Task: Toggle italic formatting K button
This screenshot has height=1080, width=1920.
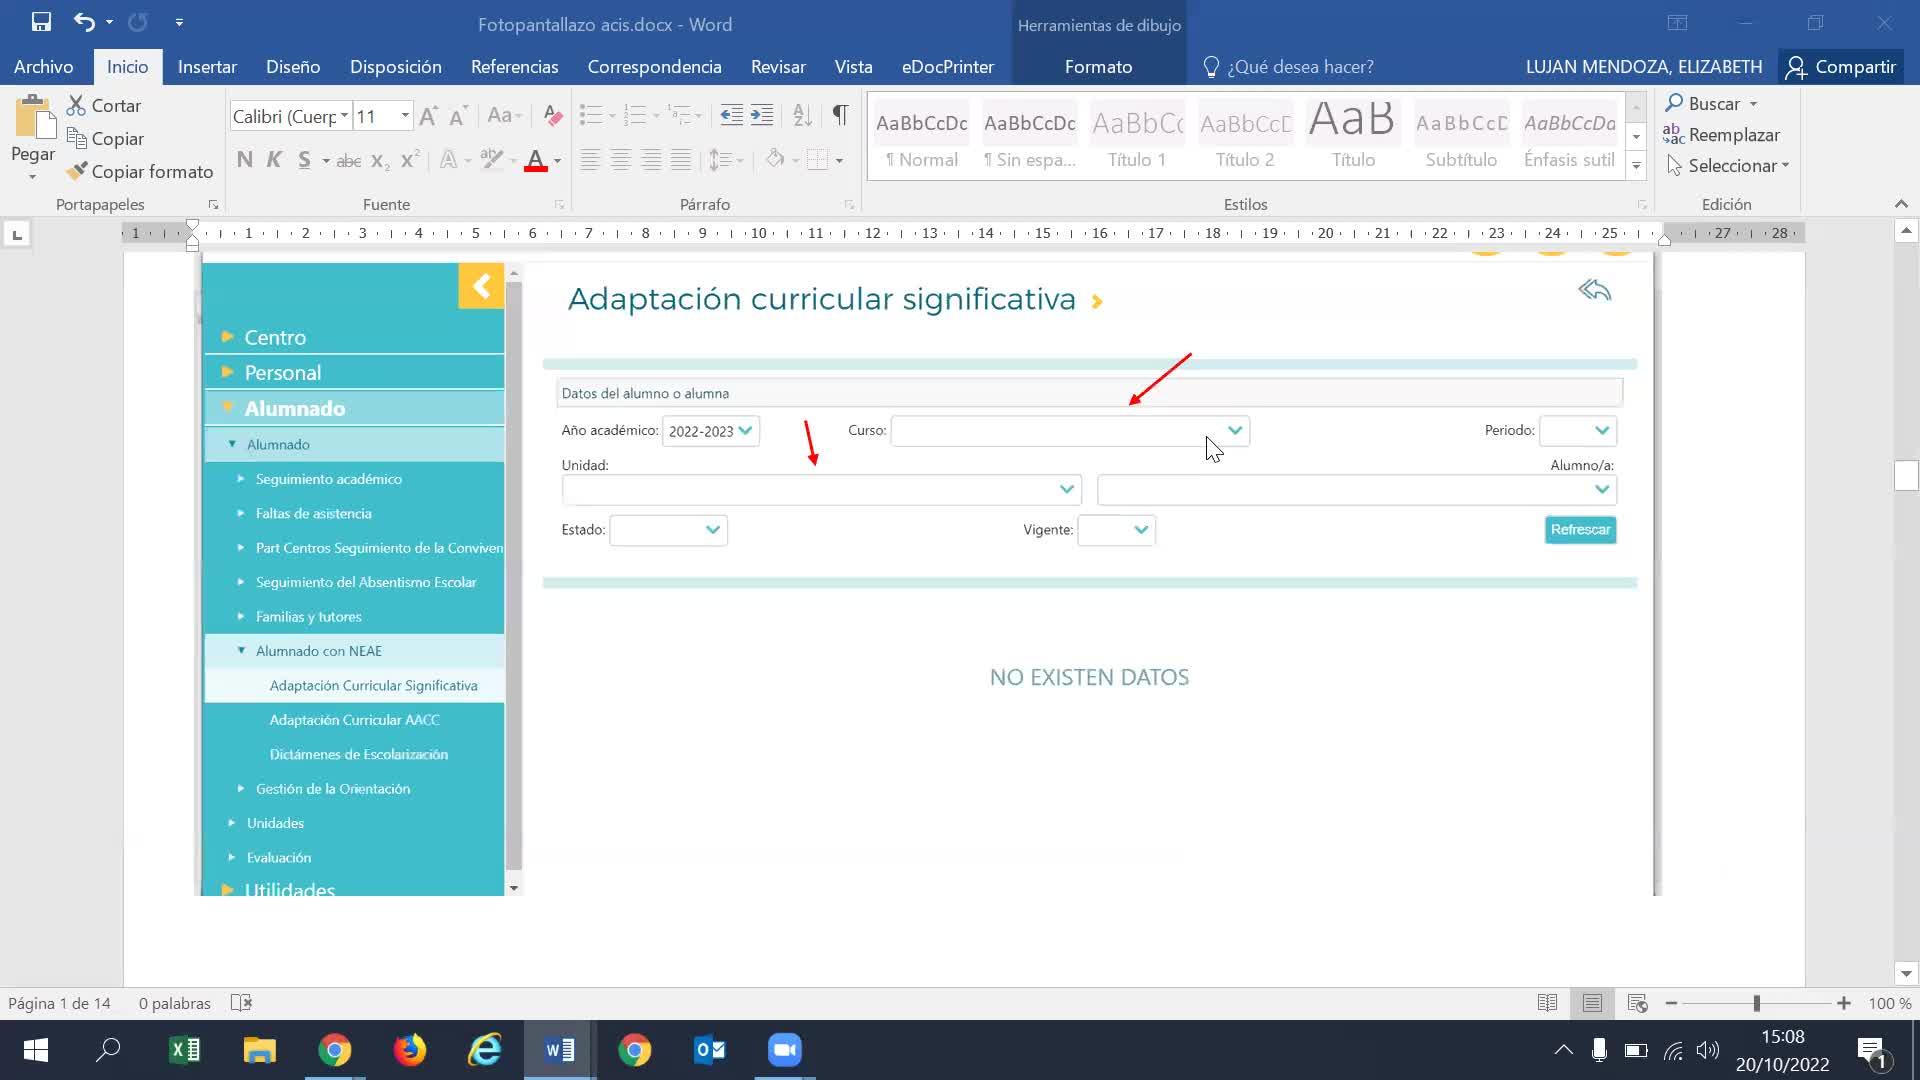Action: click(274, 160)
